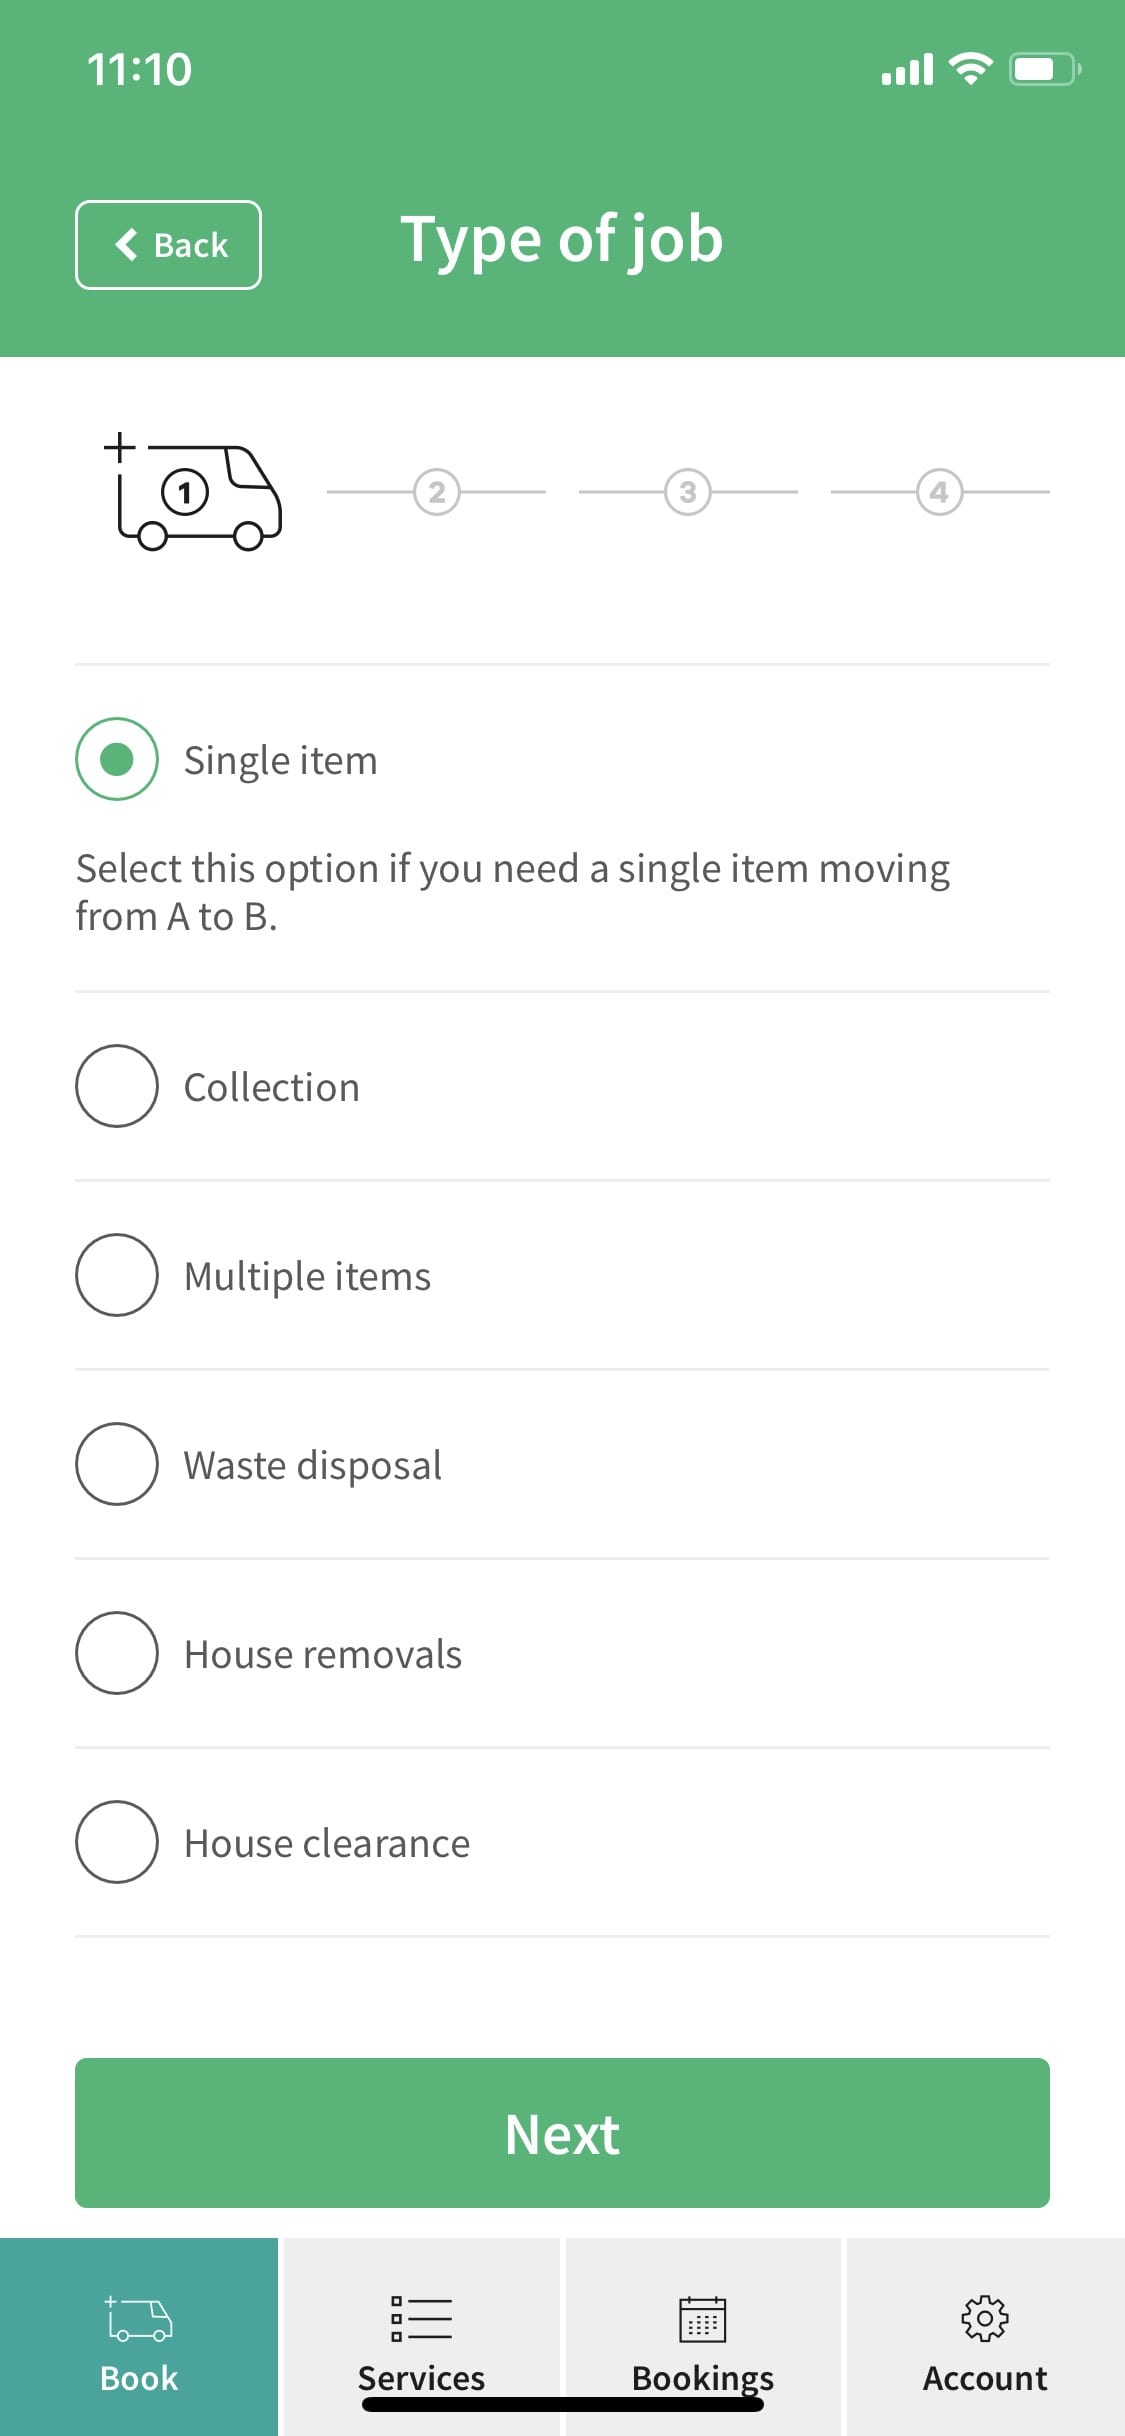Continue with the Next button

[562, 2133]
